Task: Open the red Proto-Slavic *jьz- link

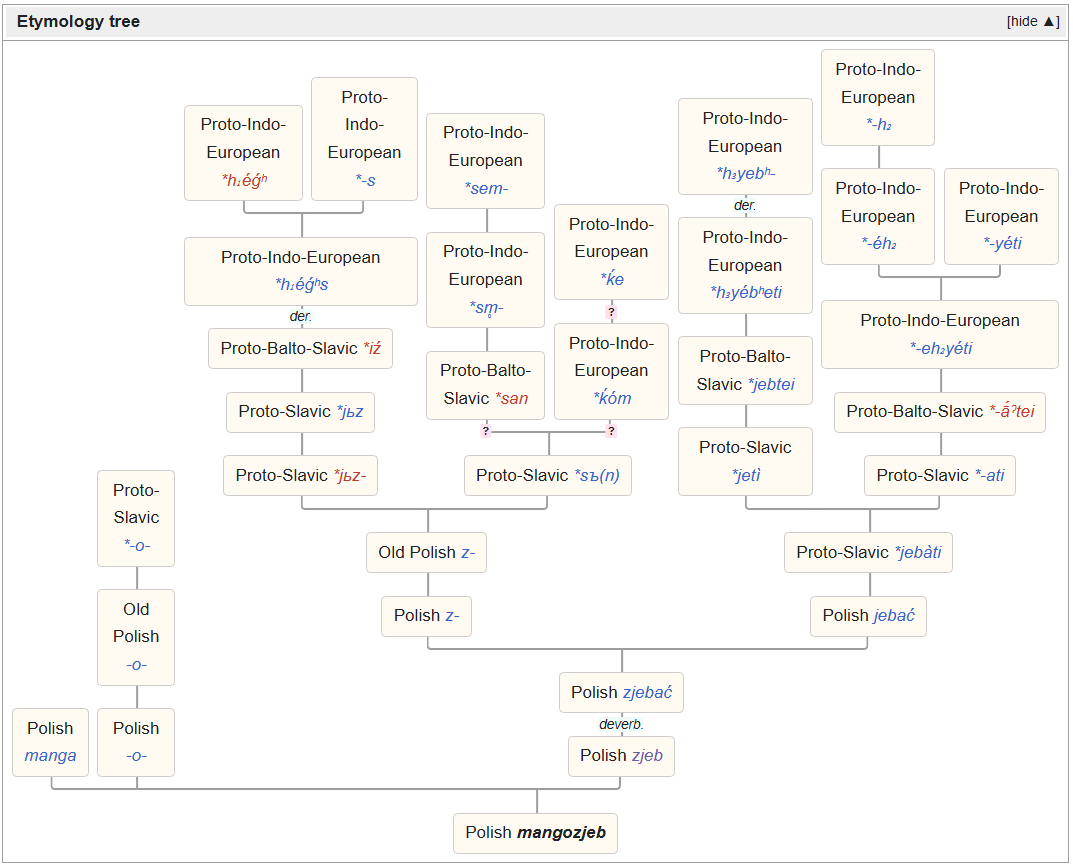Action: 350,475
